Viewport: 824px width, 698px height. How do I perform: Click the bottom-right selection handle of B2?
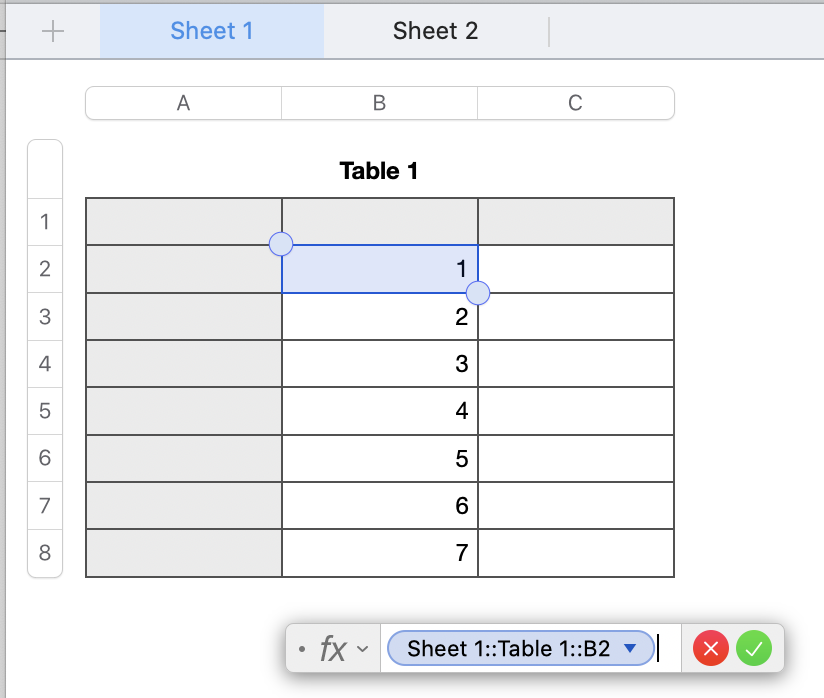pyautogui.click(x=478, y=293)
